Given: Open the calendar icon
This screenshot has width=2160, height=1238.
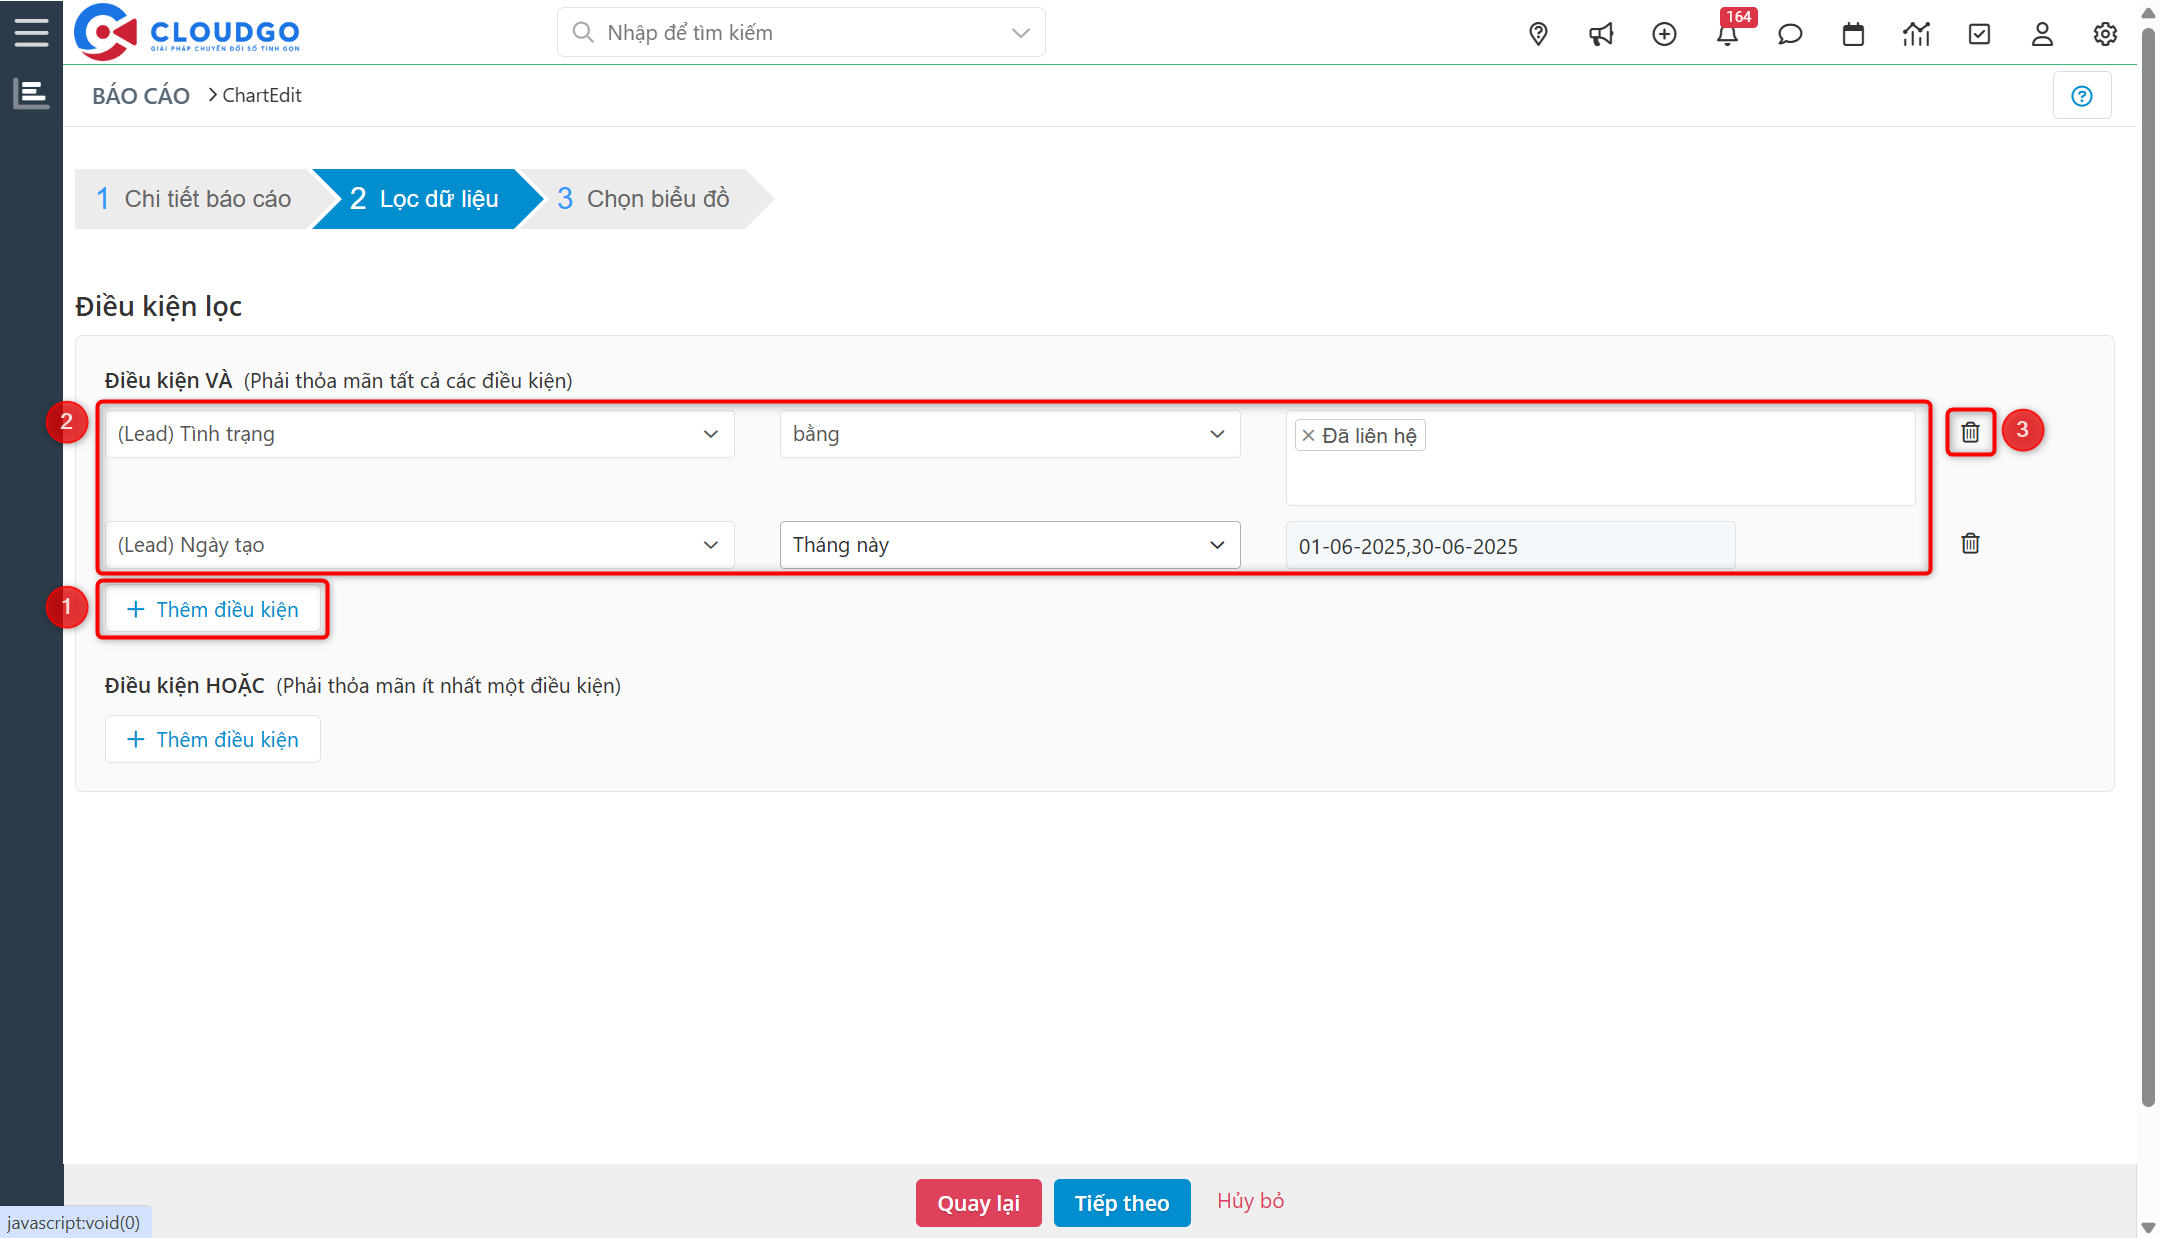Looking at the screenshot, I should (1853, 33).
